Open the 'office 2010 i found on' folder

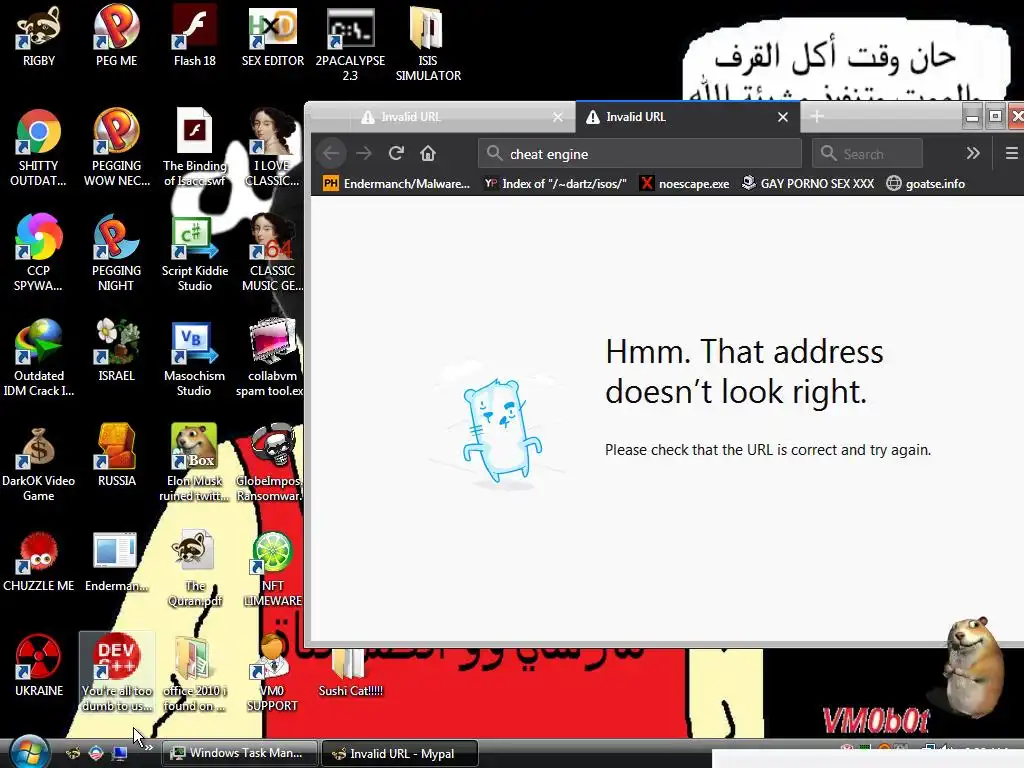click(x=195, y=674)
